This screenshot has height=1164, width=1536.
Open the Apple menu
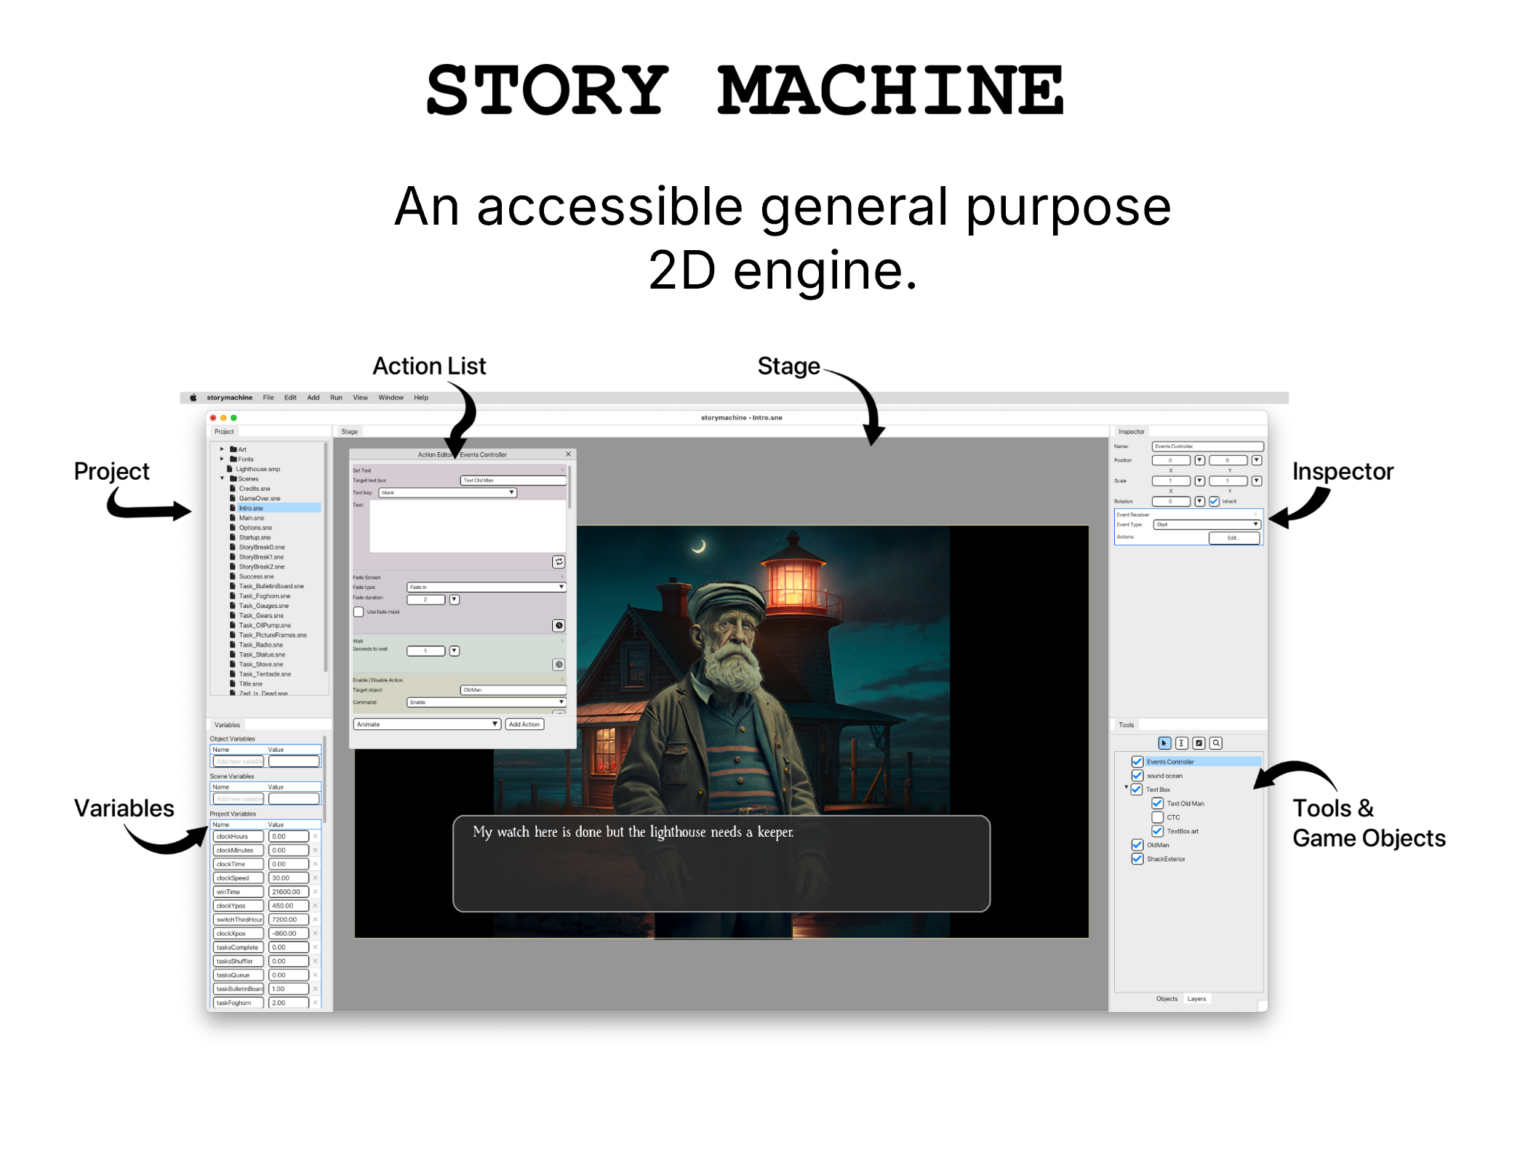coord(193,397)
